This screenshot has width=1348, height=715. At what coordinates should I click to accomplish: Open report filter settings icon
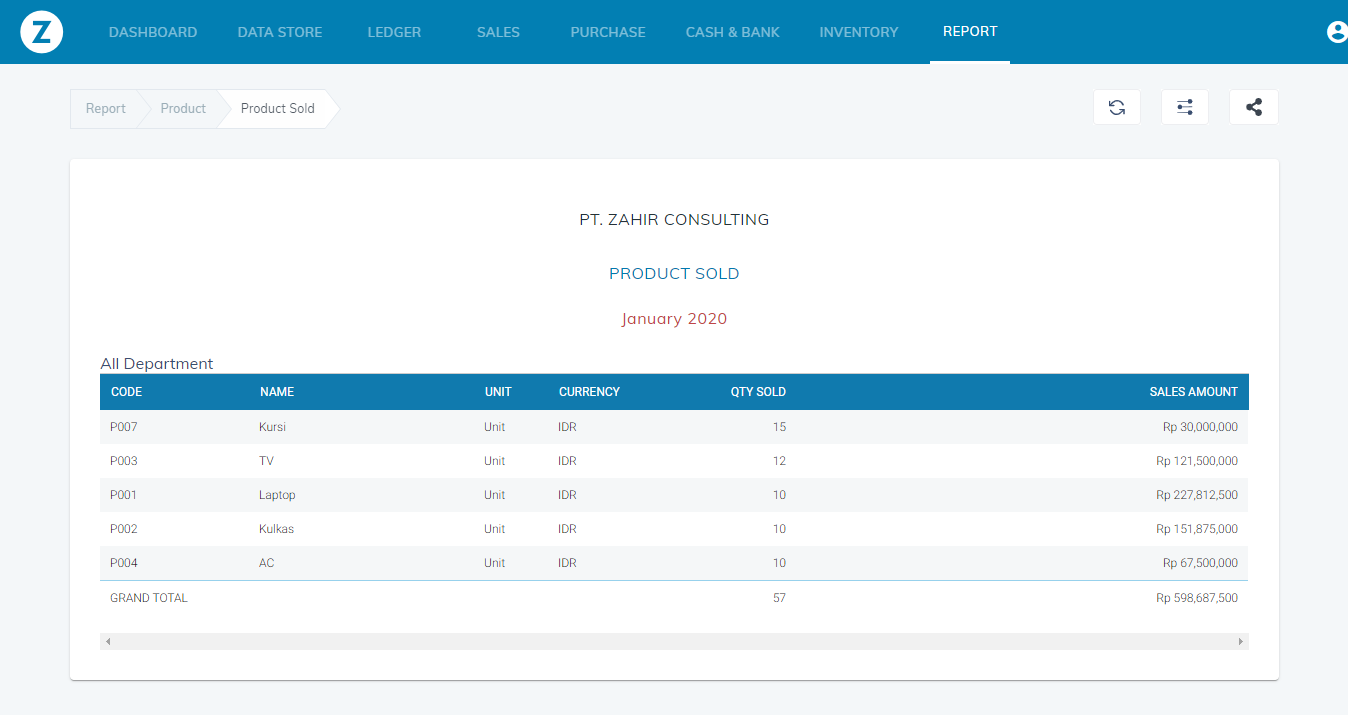pos(1185,108)
